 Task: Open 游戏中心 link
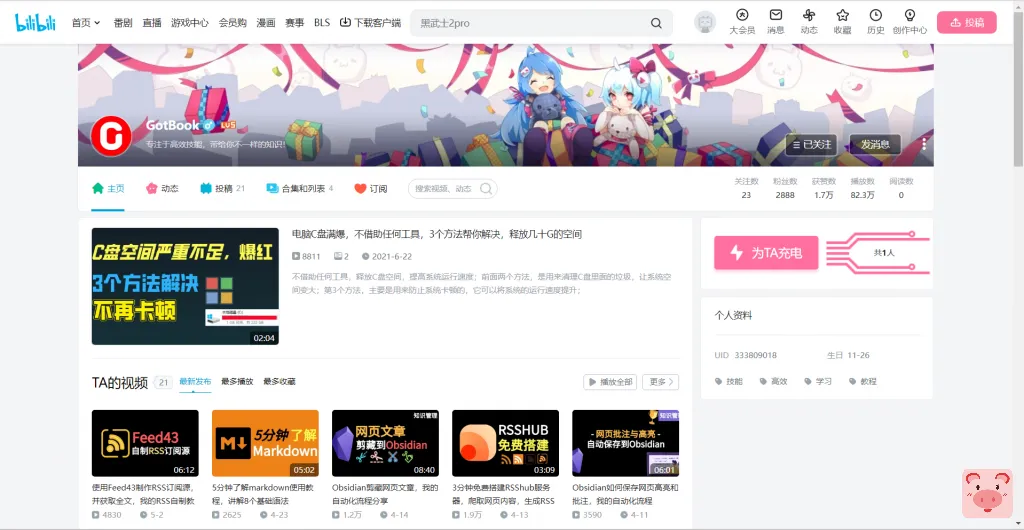click(189, 23)
